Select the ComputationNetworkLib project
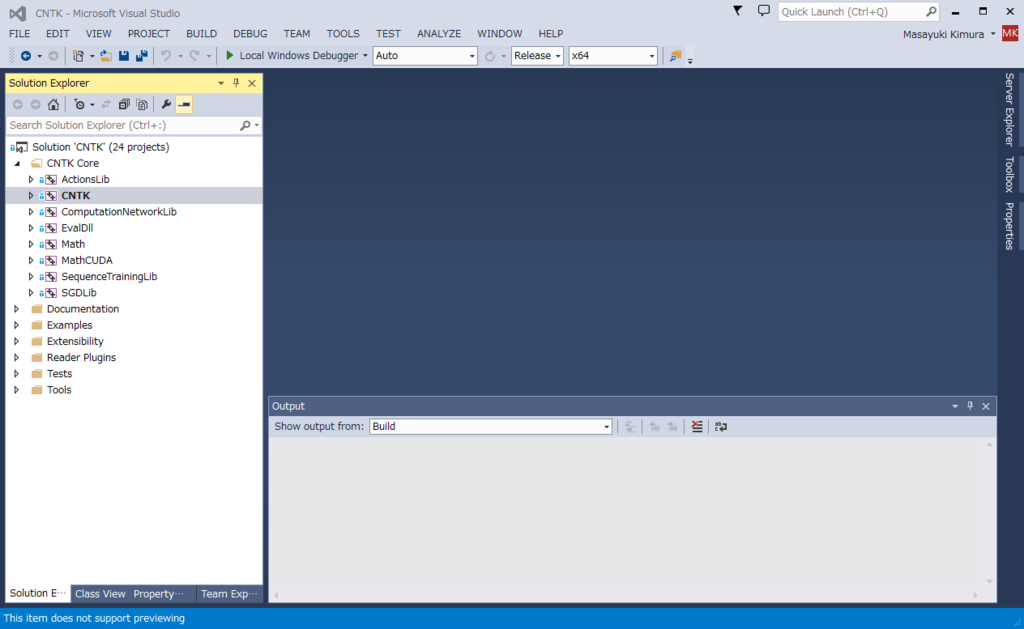The image size is (1024, 629). pos(119,212)
